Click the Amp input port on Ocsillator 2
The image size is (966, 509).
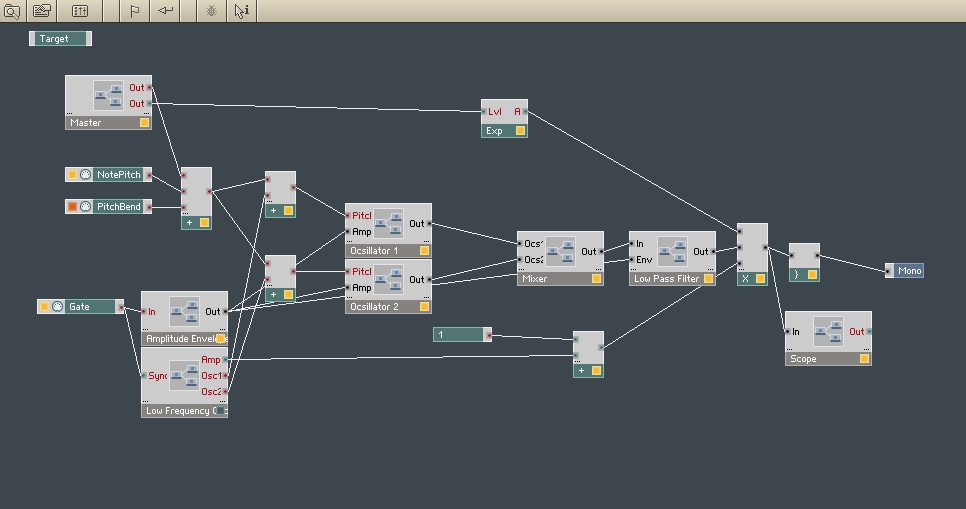(x=348, y=288)
